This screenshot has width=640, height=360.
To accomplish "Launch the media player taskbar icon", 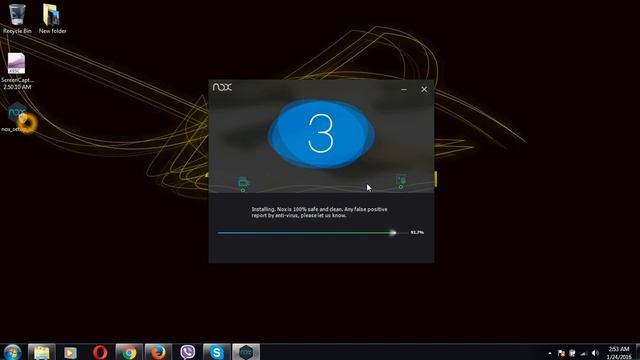I will (x=70, y=352).
